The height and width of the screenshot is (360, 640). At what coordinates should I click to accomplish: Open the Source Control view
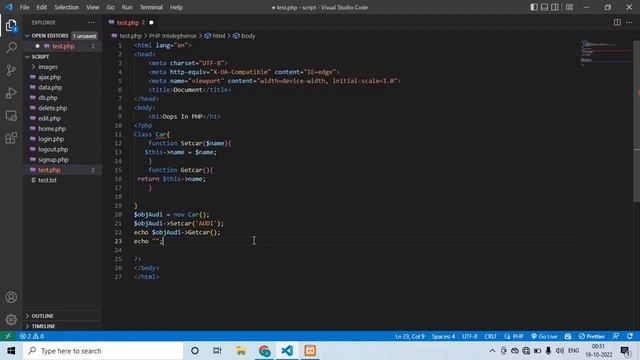click(11, 70)
